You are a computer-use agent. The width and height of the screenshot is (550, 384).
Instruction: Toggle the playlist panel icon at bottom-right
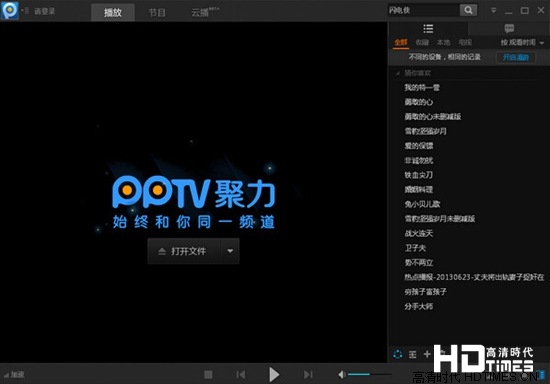click(542, 375)
